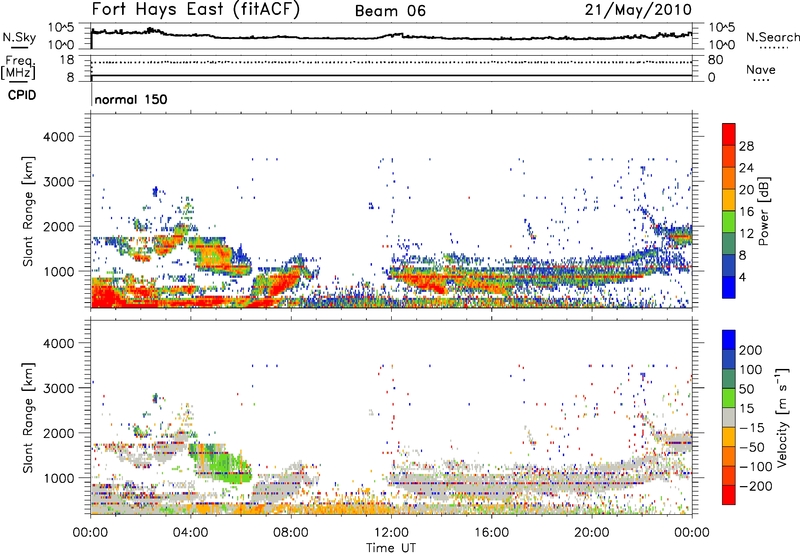
Task: Click the "4000" tick on power panel
Action: pyautogui.click(x=59, y=137)
